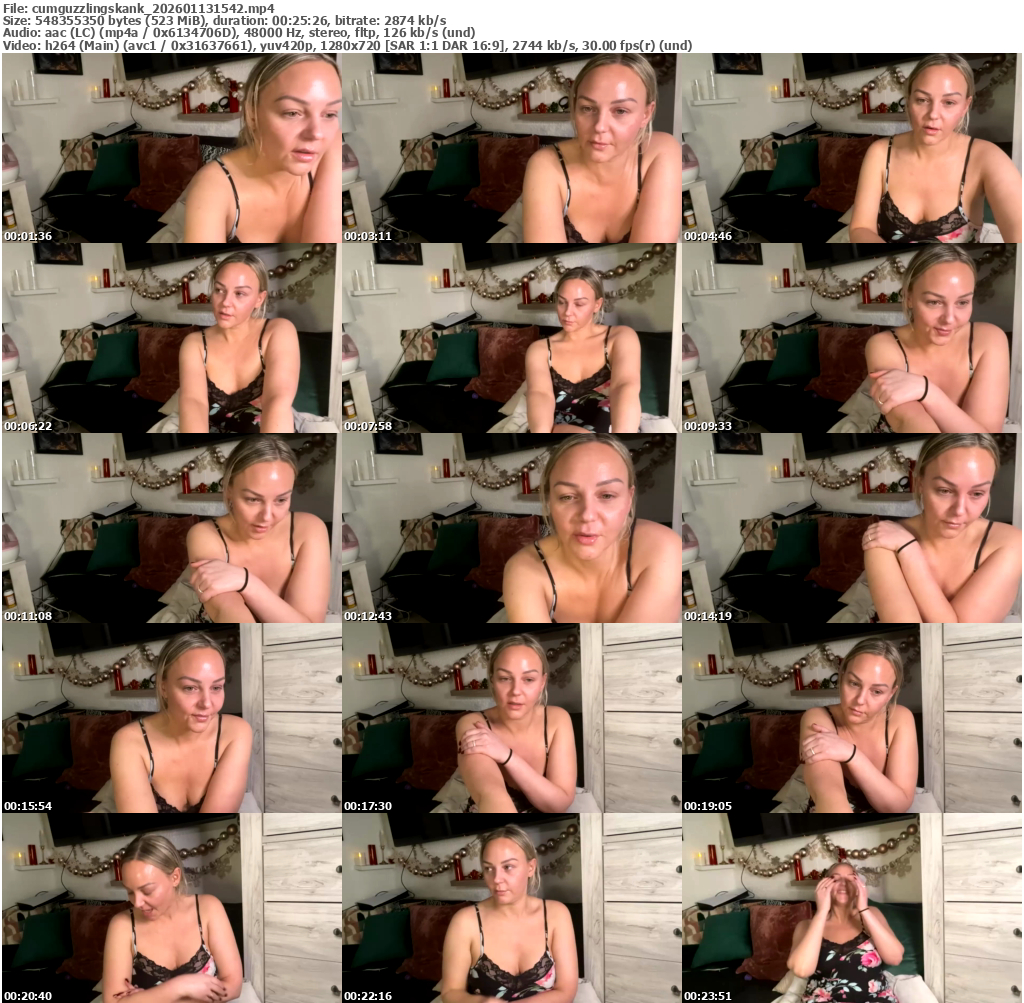Select the thumbnail at 00:22:16
Screen dimensions: 1024x1003
pyautogui.click(x=511, y=908)
